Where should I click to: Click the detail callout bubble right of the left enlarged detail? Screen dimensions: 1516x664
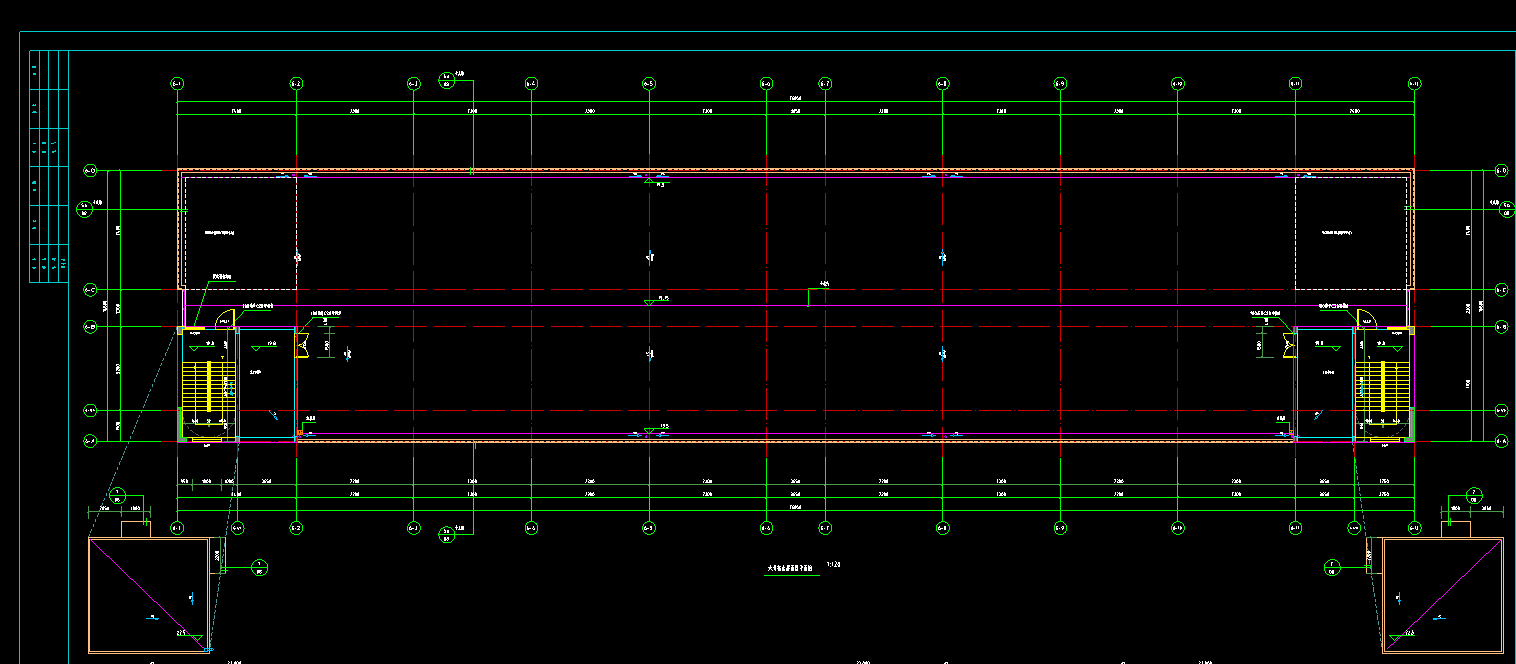(x=259, y=568)
